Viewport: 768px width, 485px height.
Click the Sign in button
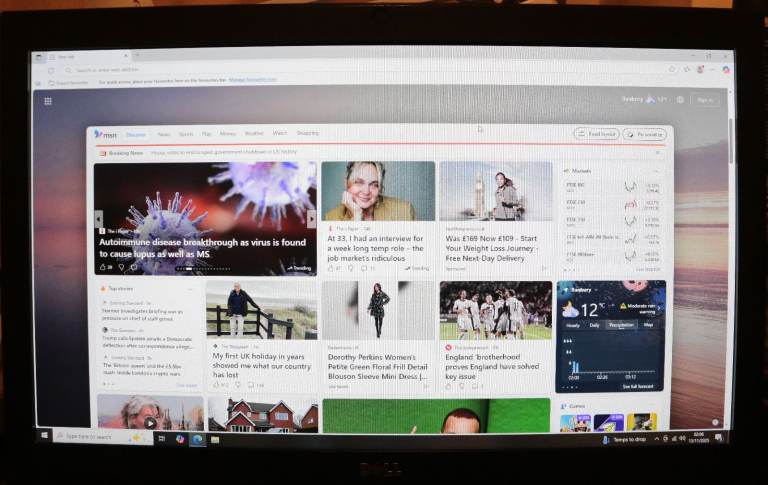click(705, 100)
